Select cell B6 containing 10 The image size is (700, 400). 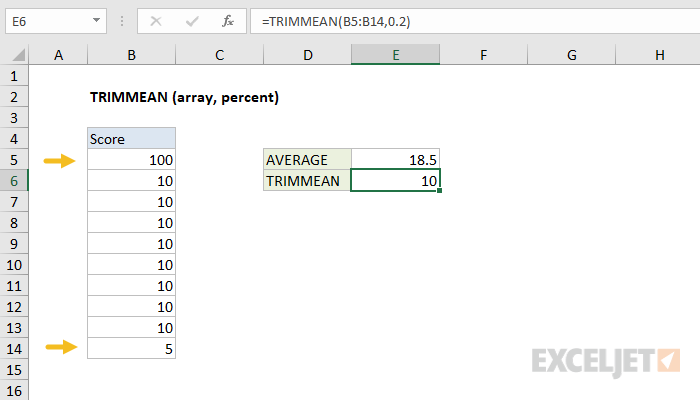point(131,181)
